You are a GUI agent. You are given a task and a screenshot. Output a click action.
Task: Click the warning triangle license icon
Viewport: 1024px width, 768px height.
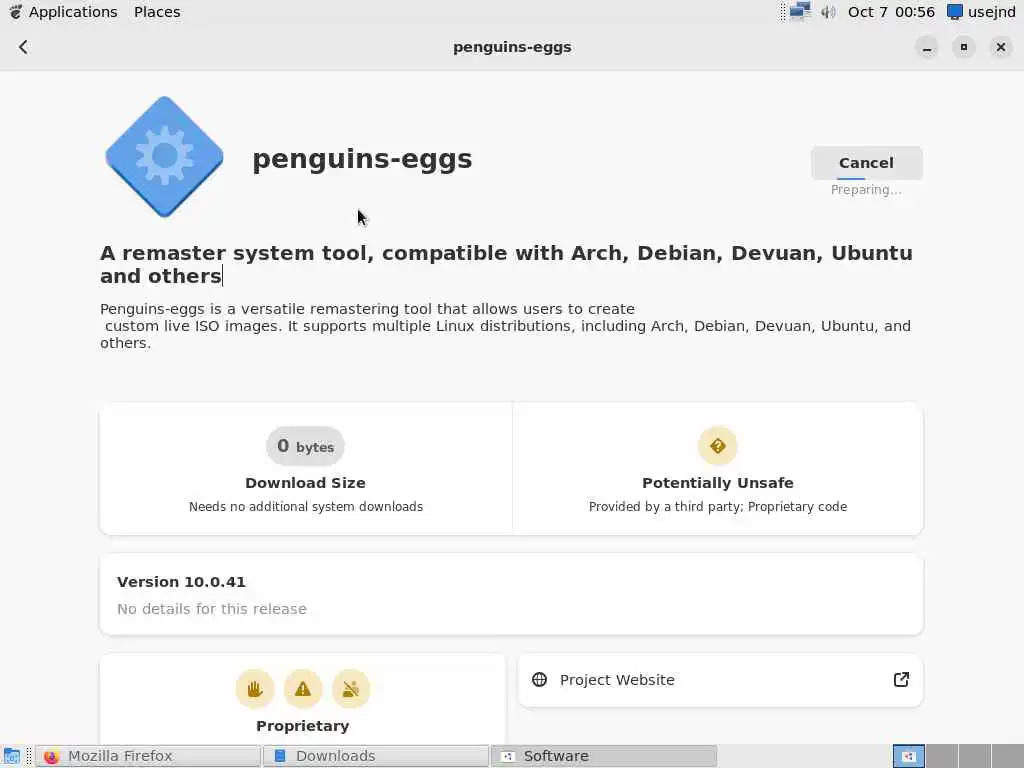coord(303,688)
